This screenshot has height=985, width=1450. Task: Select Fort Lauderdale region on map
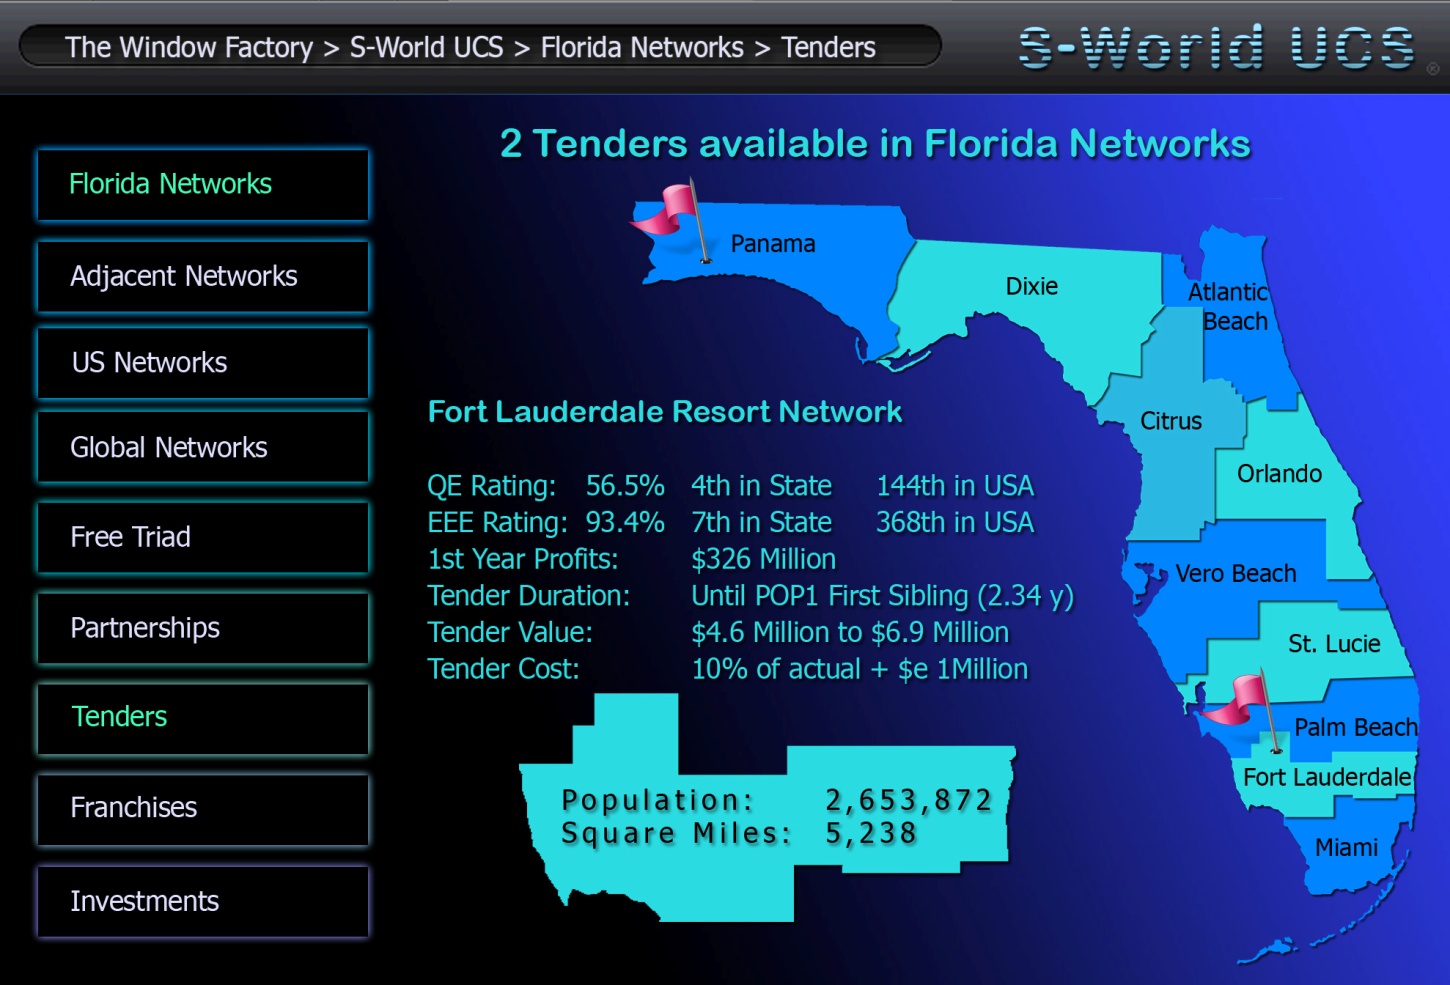[1327, 777]
